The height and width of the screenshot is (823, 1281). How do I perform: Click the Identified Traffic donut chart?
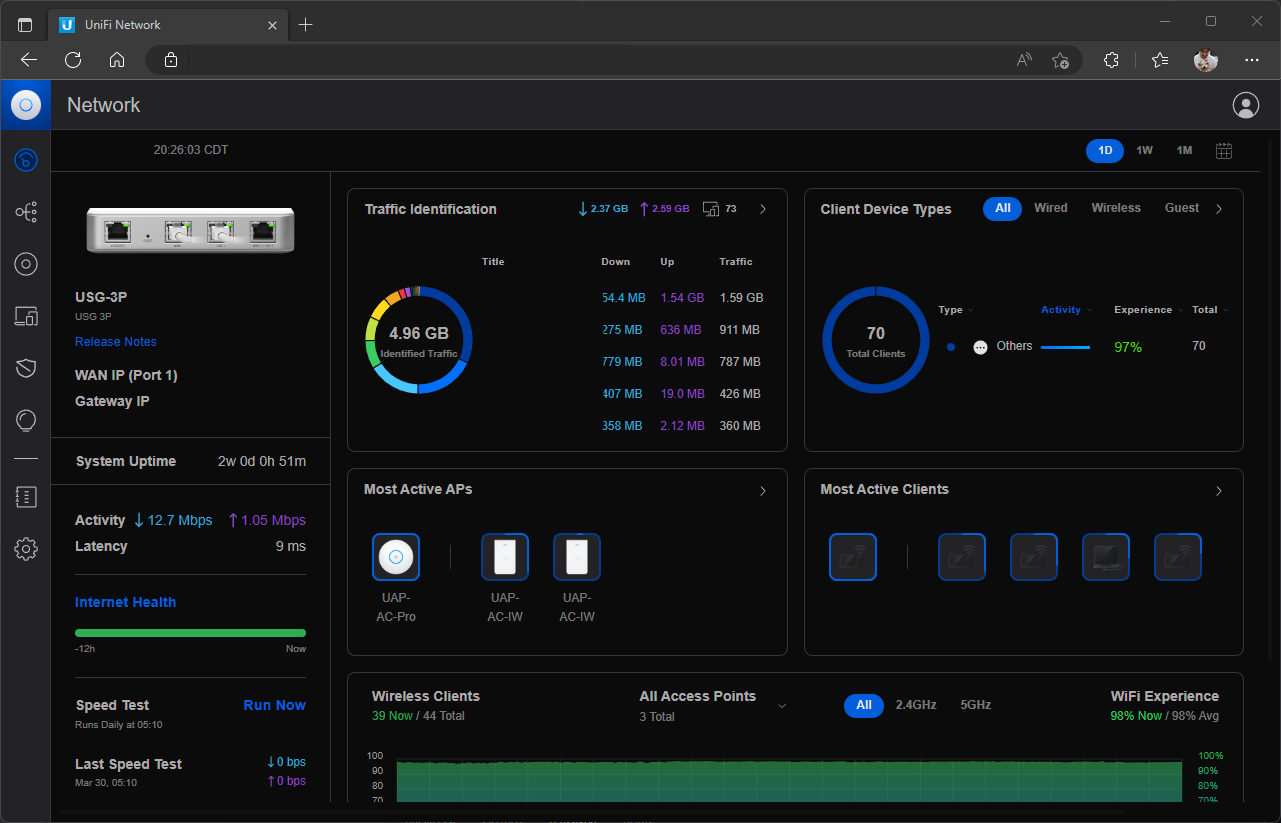pos(419,339)
